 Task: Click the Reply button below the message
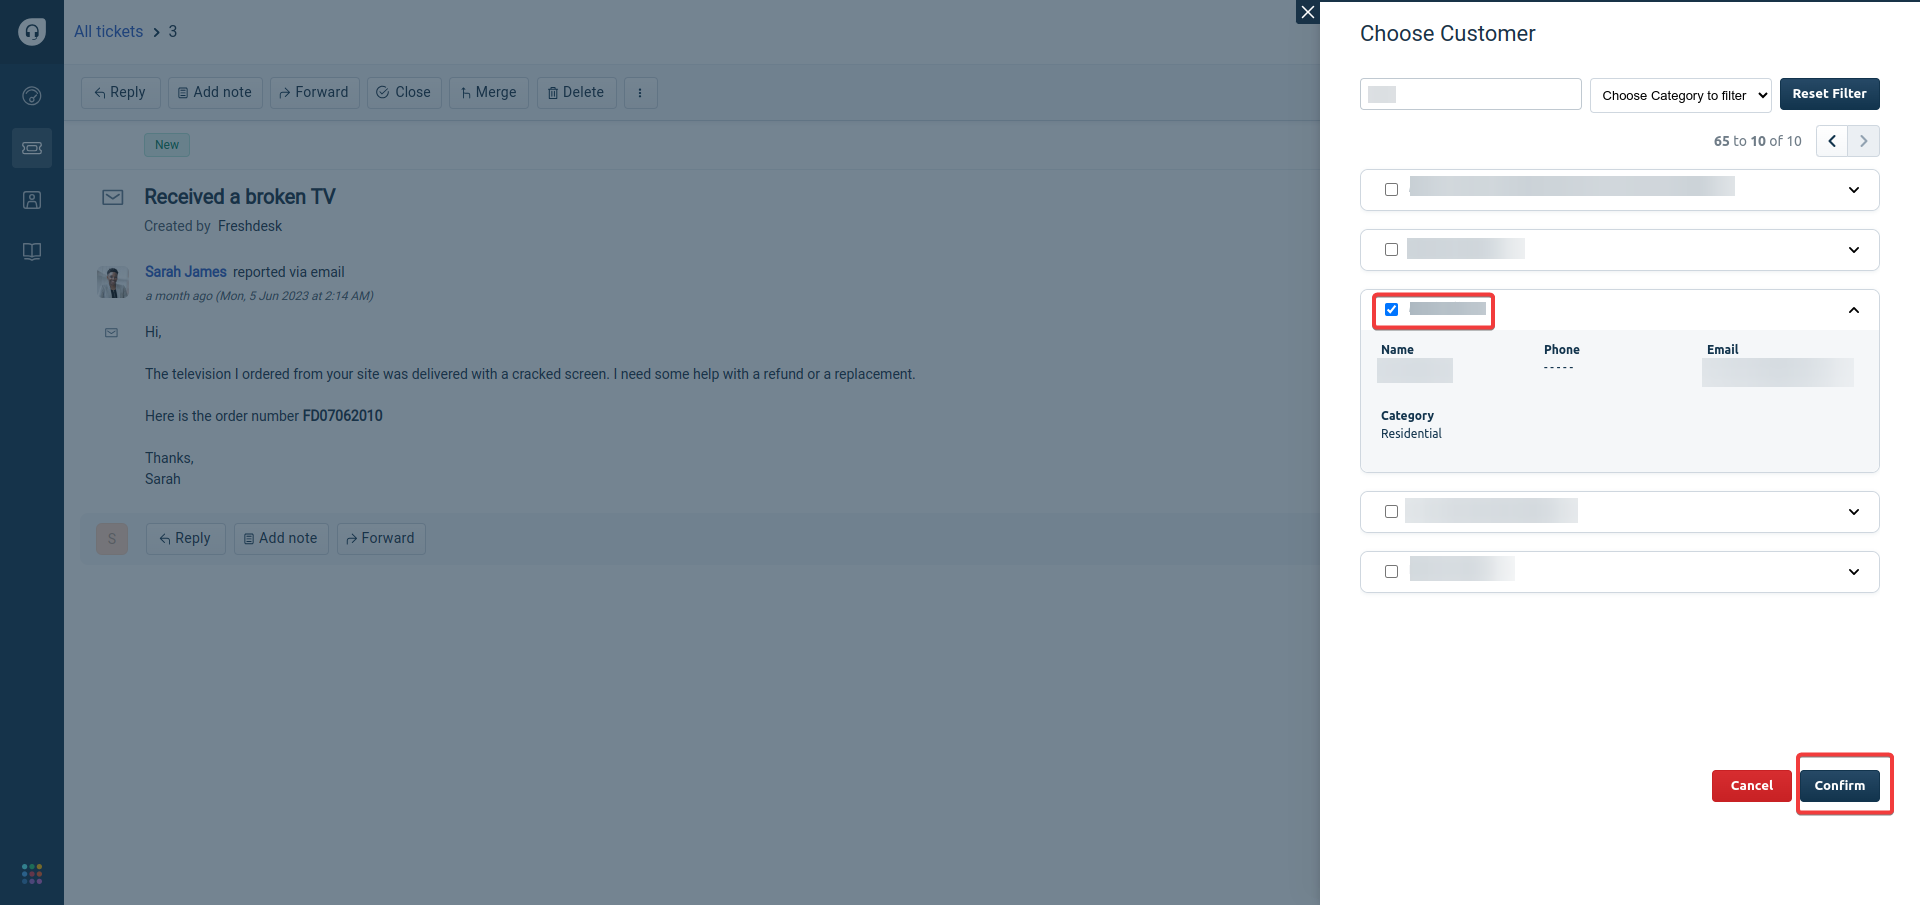186,539
